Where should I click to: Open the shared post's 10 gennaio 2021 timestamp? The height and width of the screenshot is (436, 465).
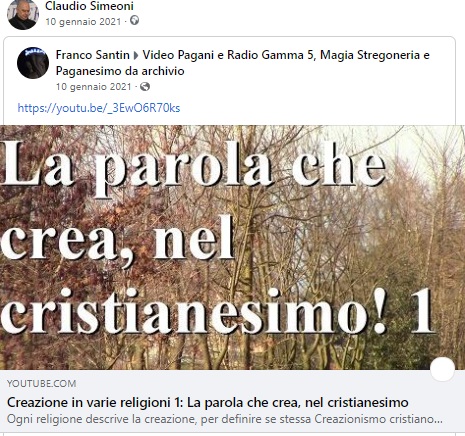[x=94, y=87]
